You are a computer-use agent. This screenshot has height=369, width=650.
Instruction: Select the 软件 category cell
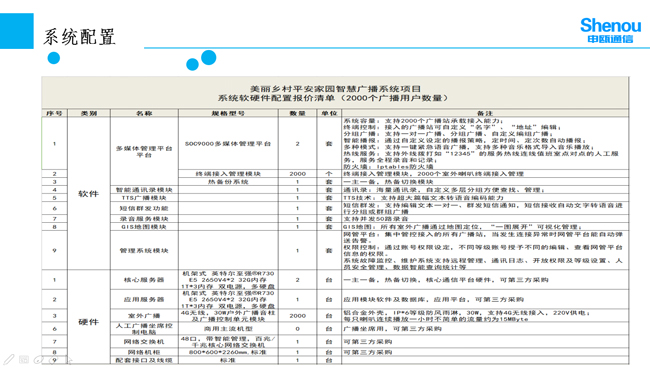coord(88,194)
